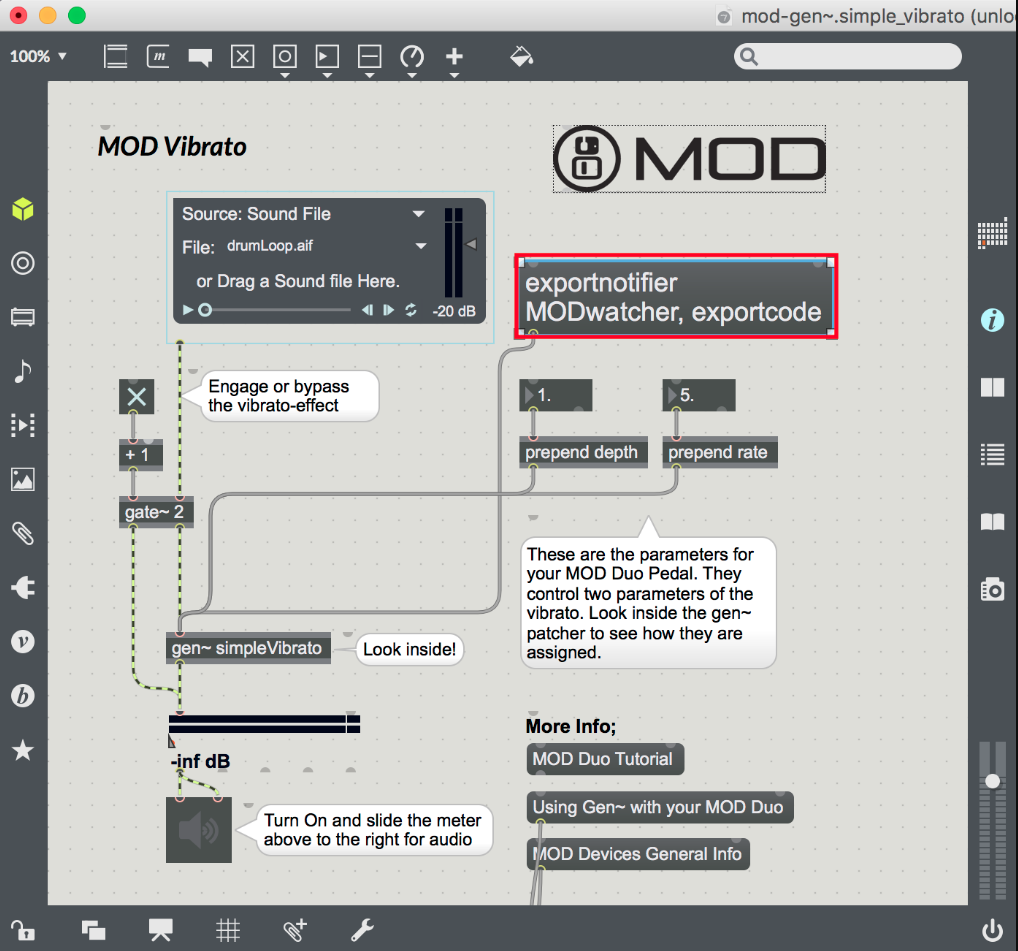Open the Plug-ins browser icon
The image size is (1018, 951).
pyautogui.click(x=22, y=588)
